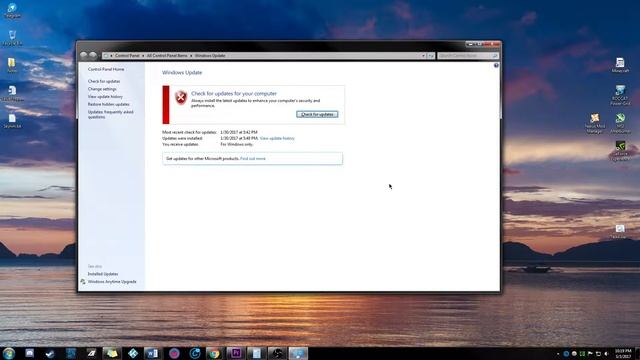Select the Recycle Bin desktop icon
Viewport: 640px width, 360px height.
click(x=12, y=38)
